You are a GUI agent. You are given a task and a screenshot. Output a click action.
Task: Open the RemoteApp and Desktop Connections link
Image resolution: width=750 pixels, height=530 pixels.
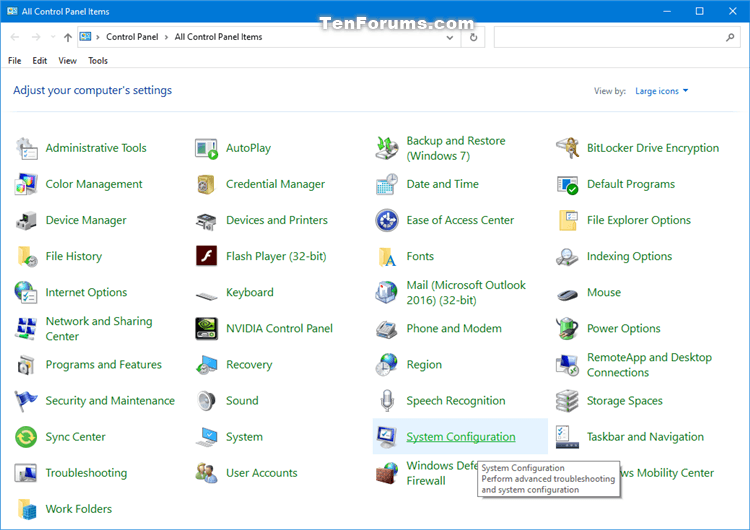pyautogui.click(x=649, y=365)
